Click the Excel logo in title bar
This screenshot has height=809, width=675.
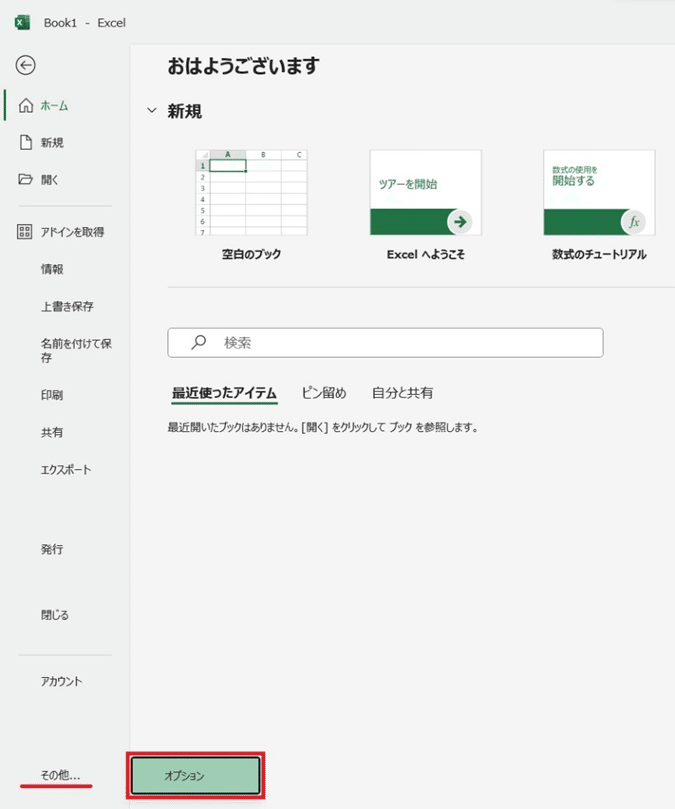coord(22,23)
